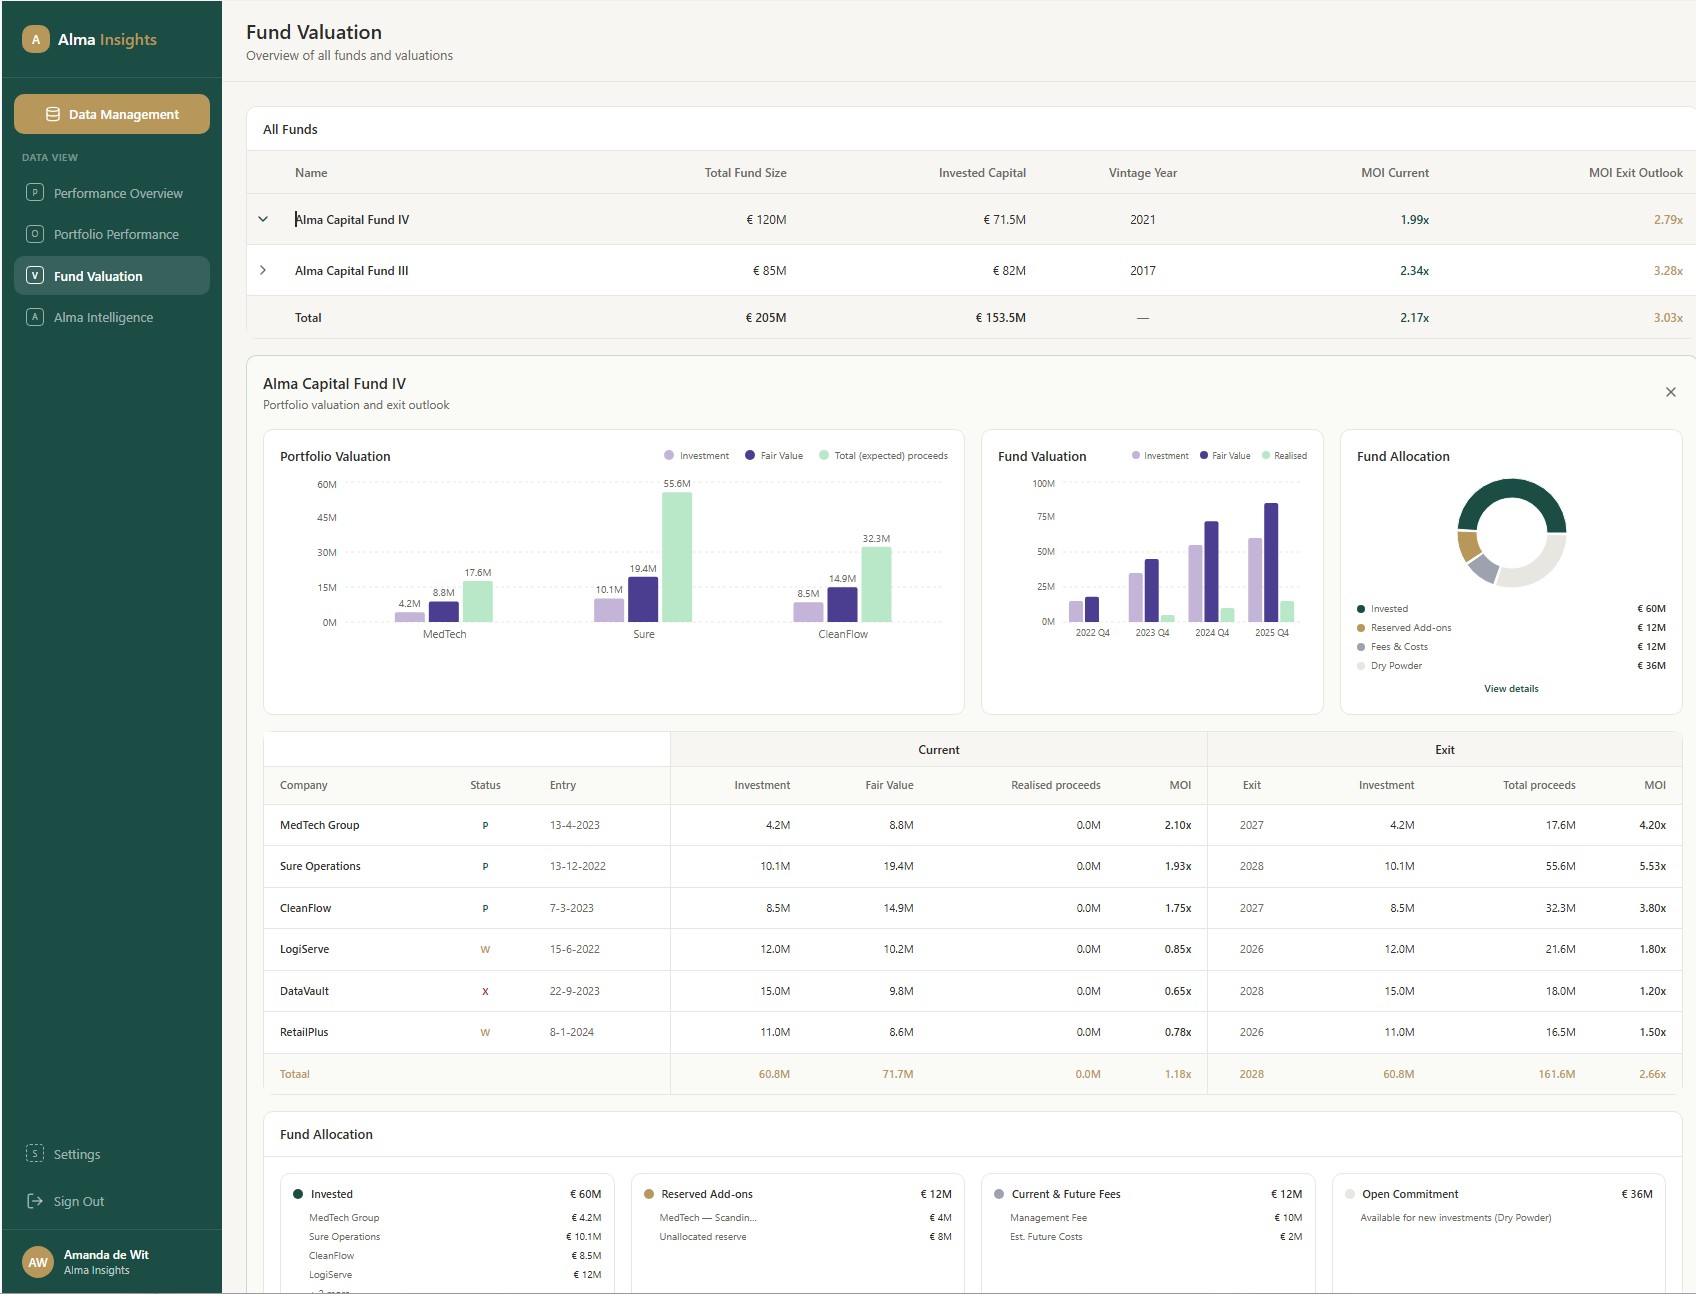Click the Reserved Add-ons legend color dot

[x=1361, y=628]
